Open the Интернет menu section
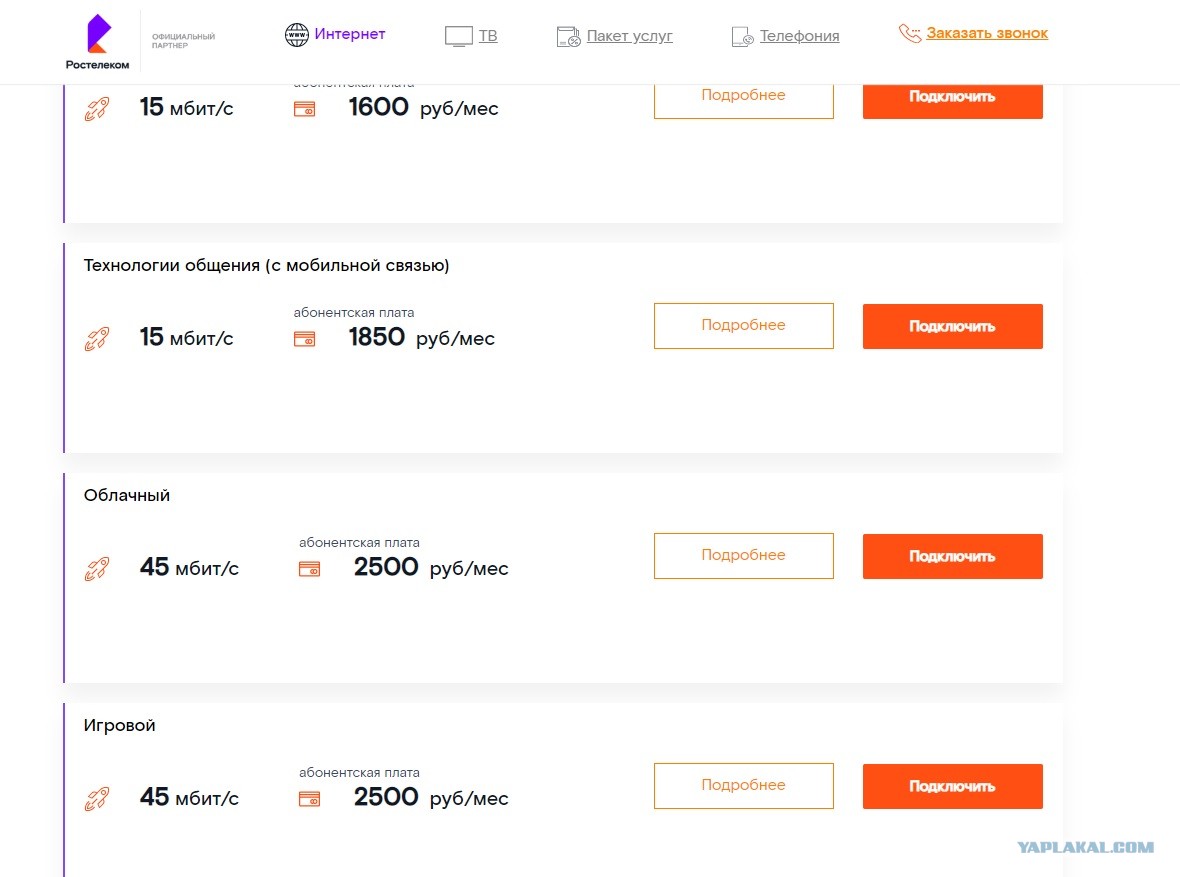Screen dimensions: 1180x877 tap(349, 34)
